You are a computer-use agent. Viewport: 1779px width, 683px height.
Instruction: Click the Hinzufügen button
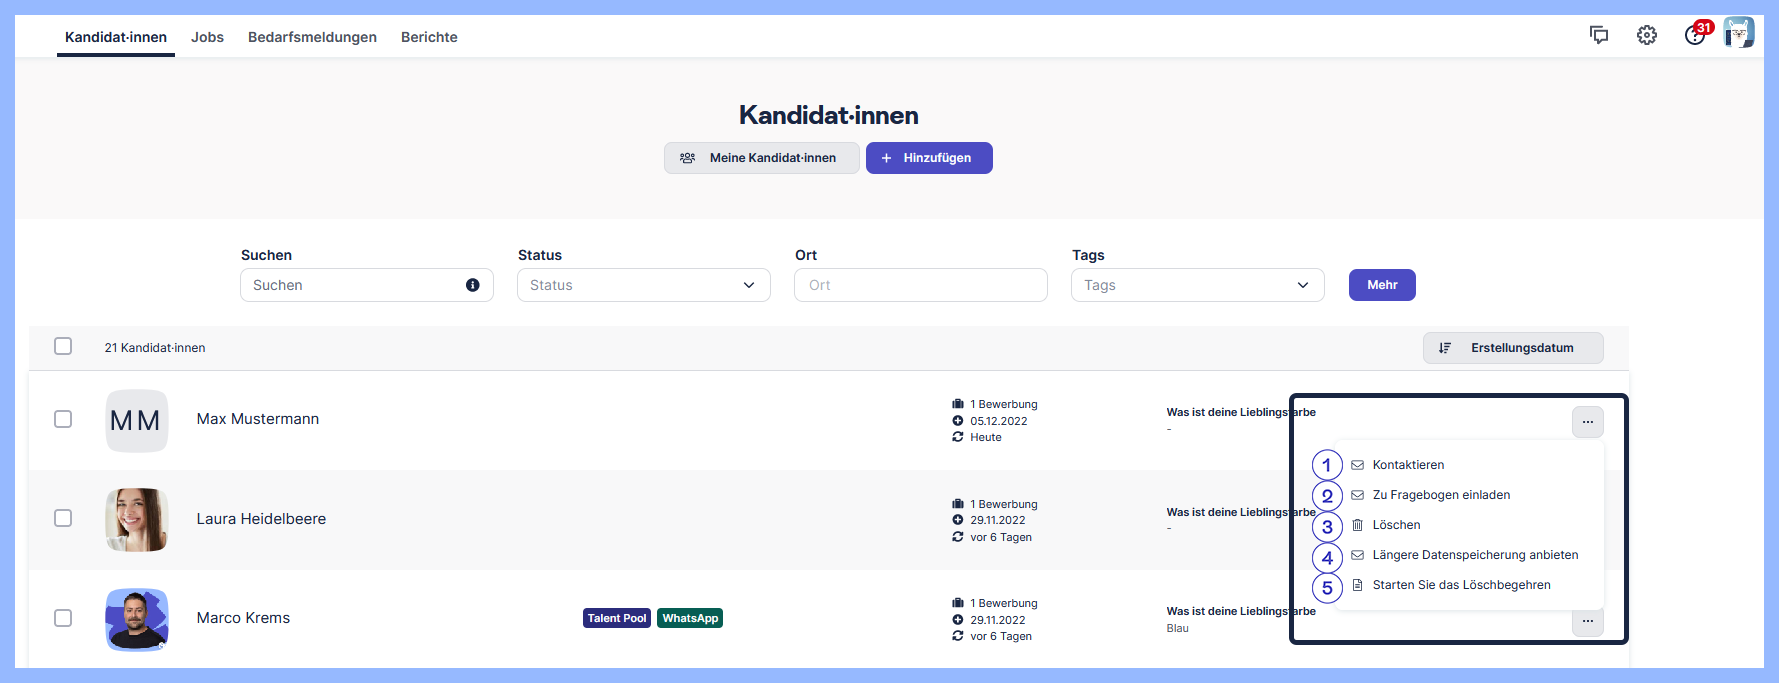coord(928,158)
